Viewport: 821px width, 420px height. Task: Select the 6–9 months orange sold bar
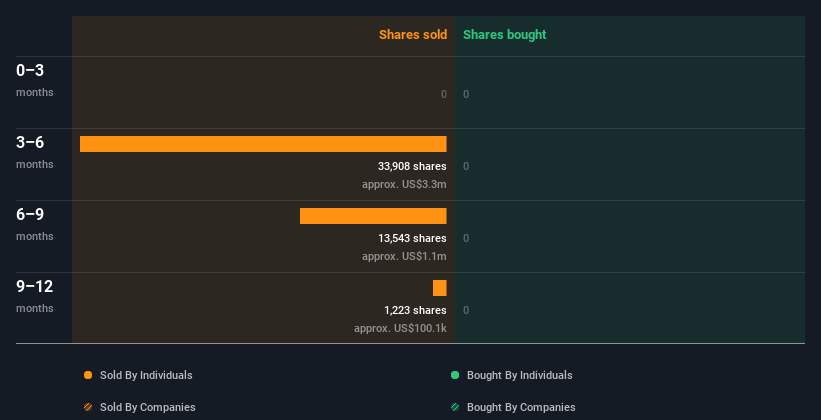click(373, 216)
